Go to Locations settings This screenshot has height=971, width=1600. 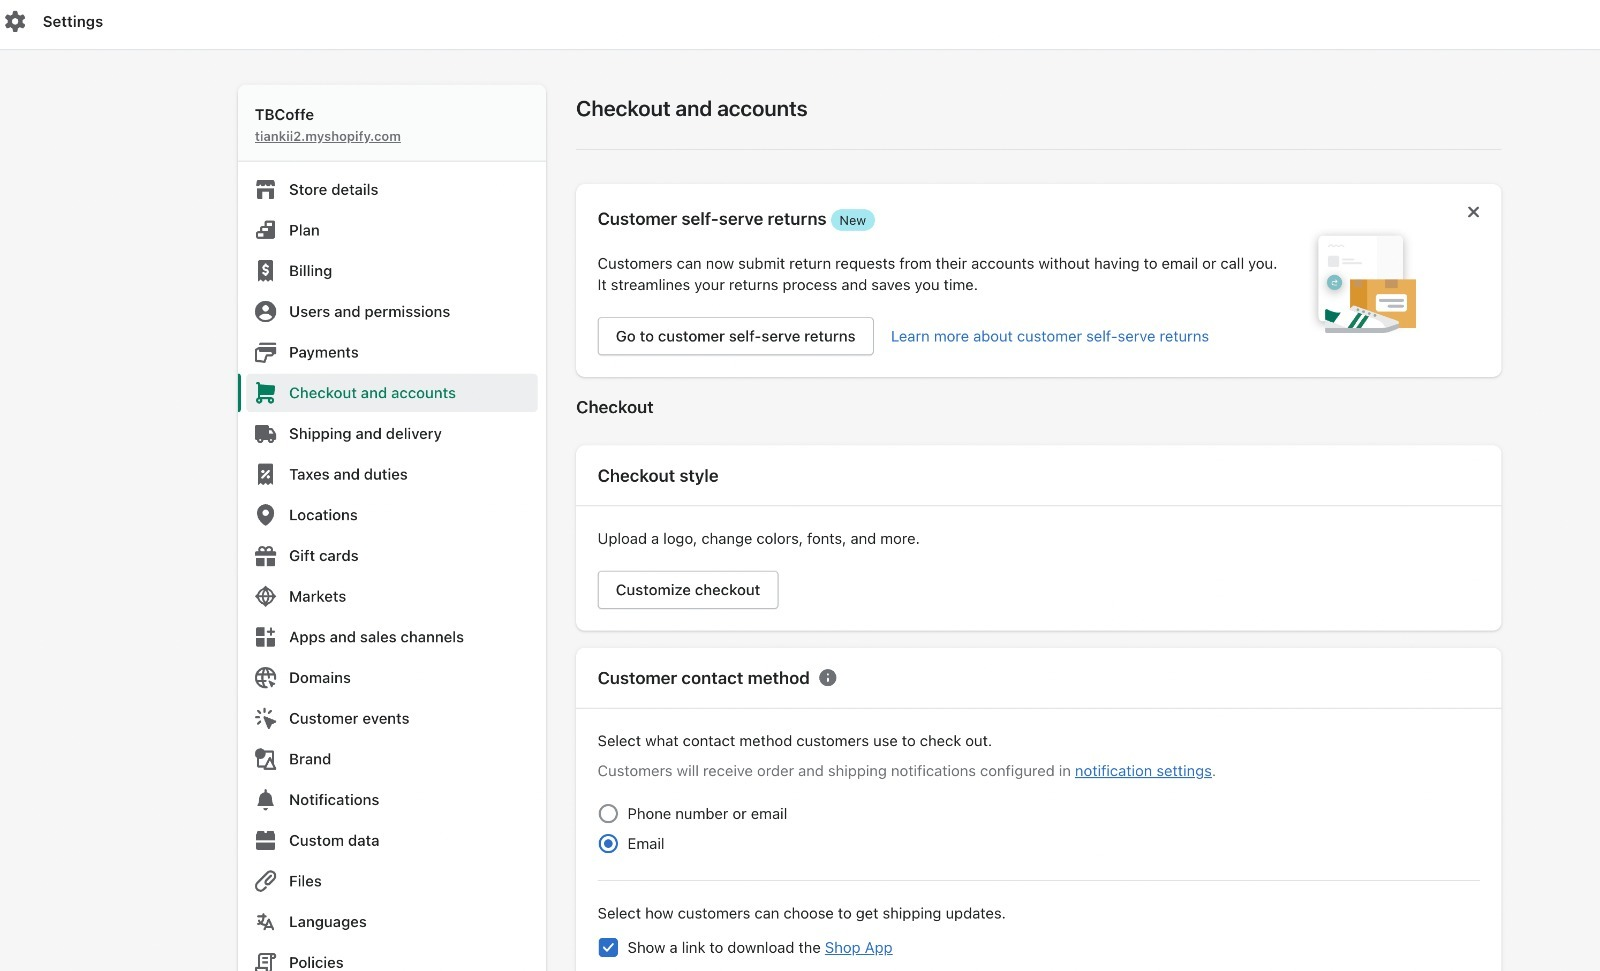(323, 515)
